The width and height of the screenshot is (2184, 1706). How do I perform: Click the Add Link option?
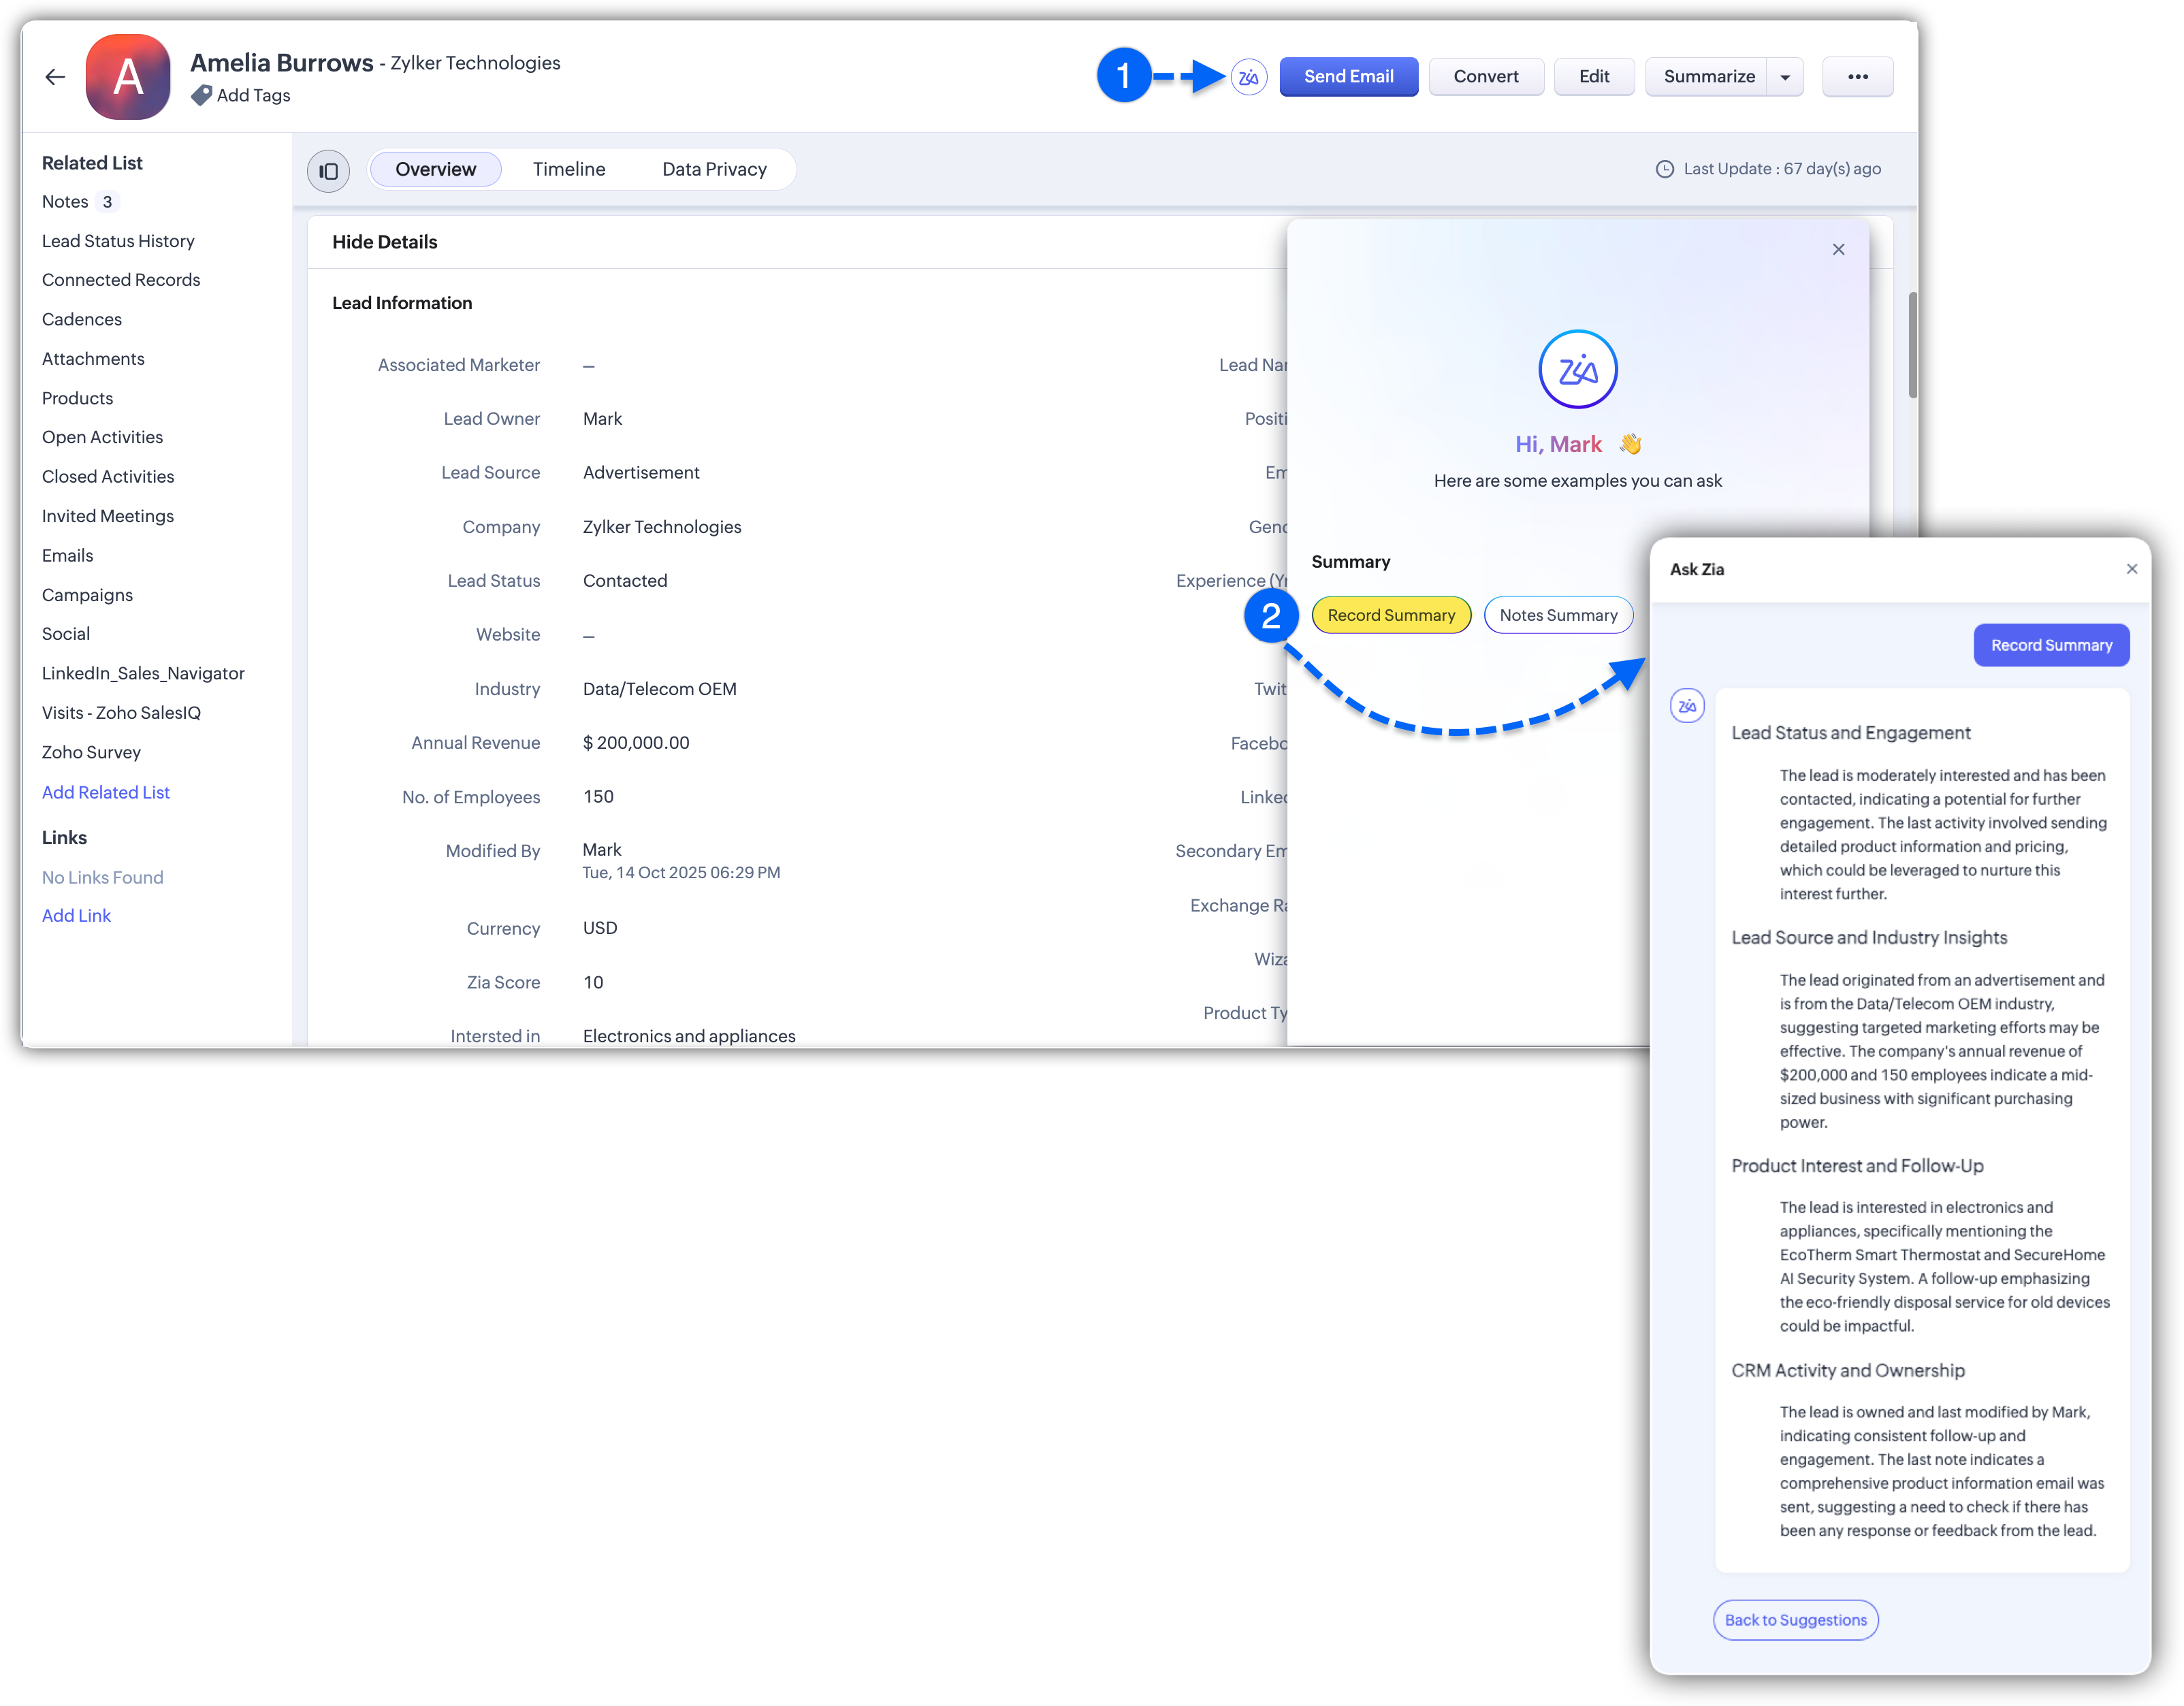click(76, 915)
